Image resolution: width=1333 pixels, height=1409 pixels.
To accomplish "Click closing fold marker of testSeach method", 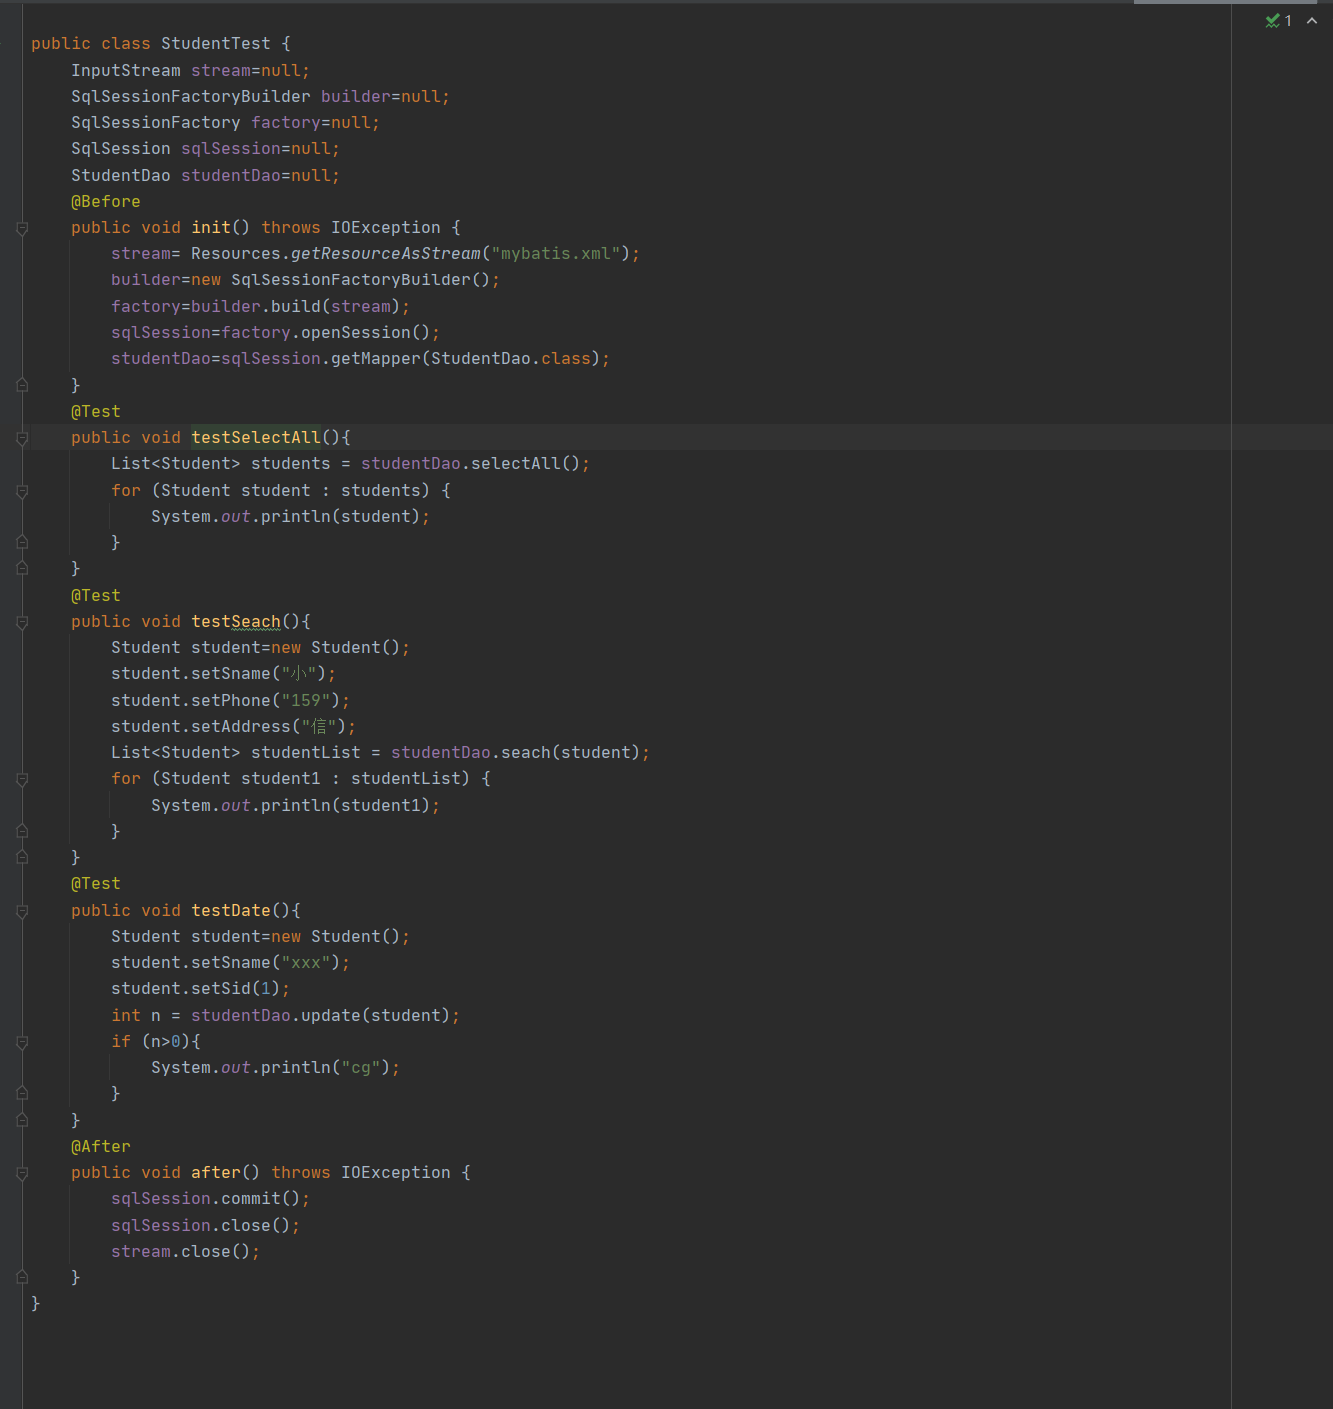I will pos(22,858).
